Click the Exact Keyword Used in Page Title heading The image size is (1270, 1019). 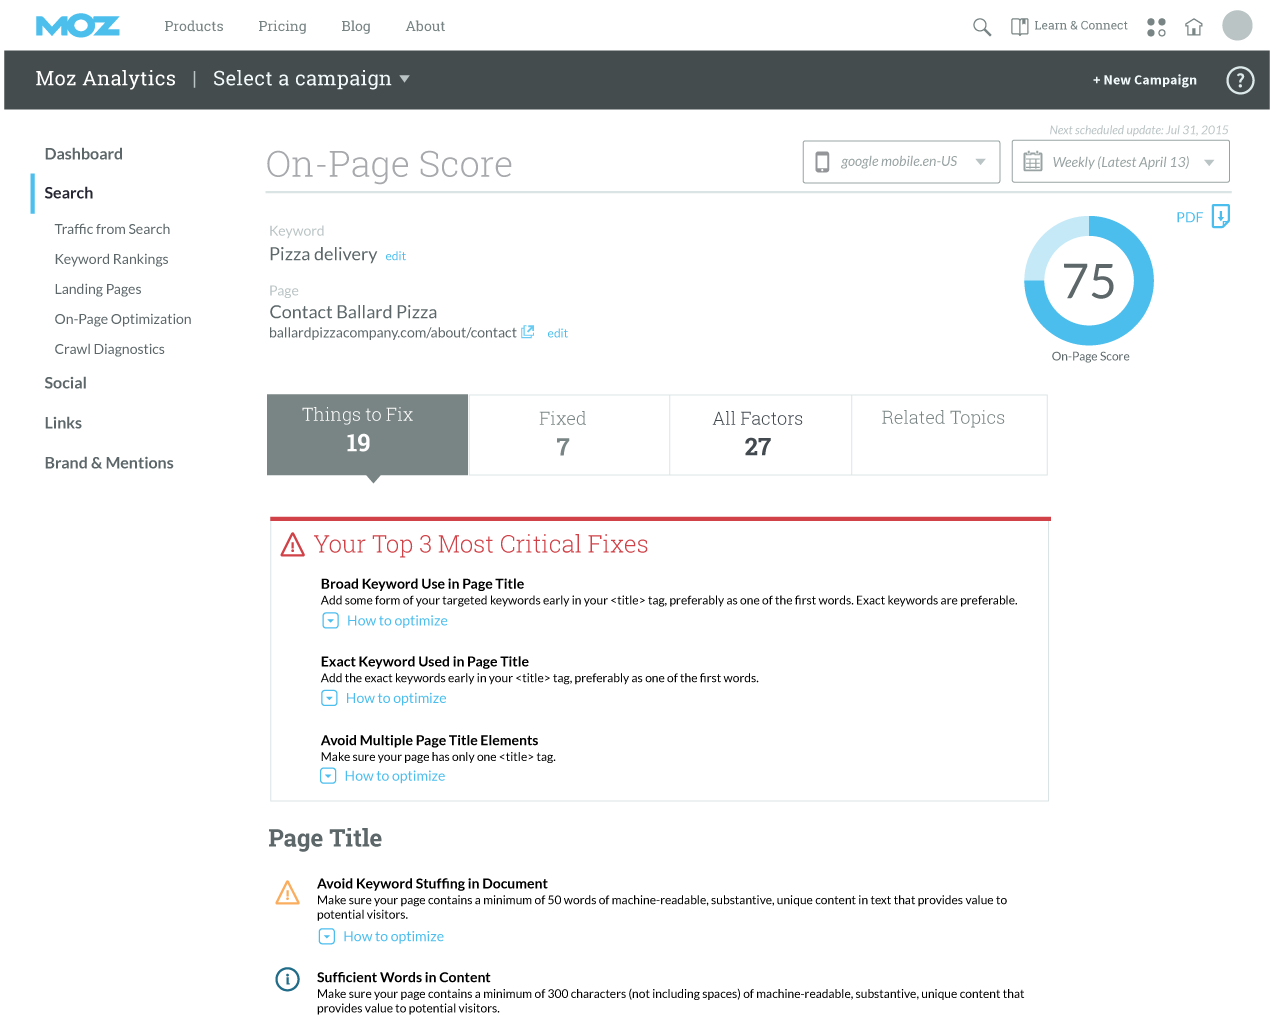[424, 662]
